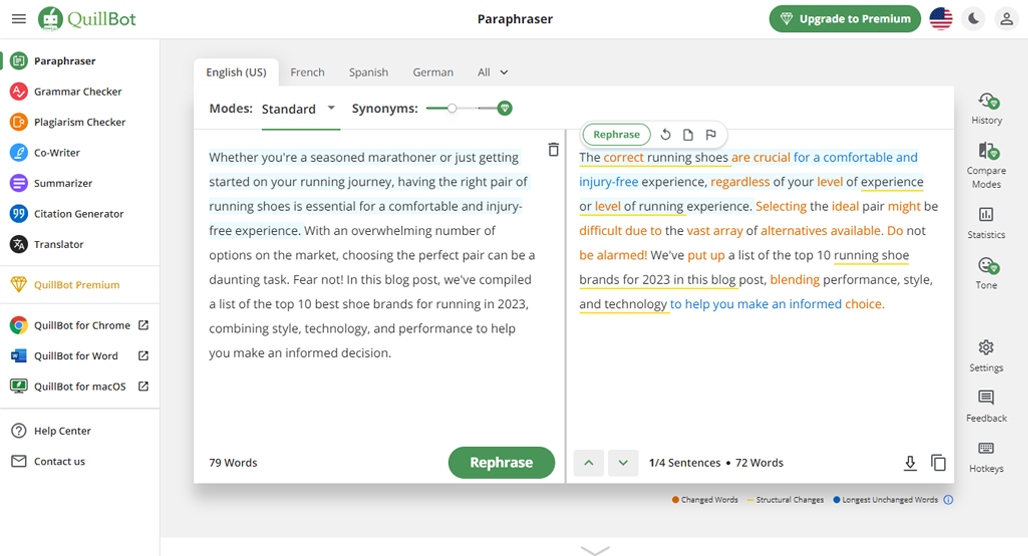Expand the Modes Standard dropdown
The width and height of the screenshot is (1028, 556).
click(x=300, y=109)
